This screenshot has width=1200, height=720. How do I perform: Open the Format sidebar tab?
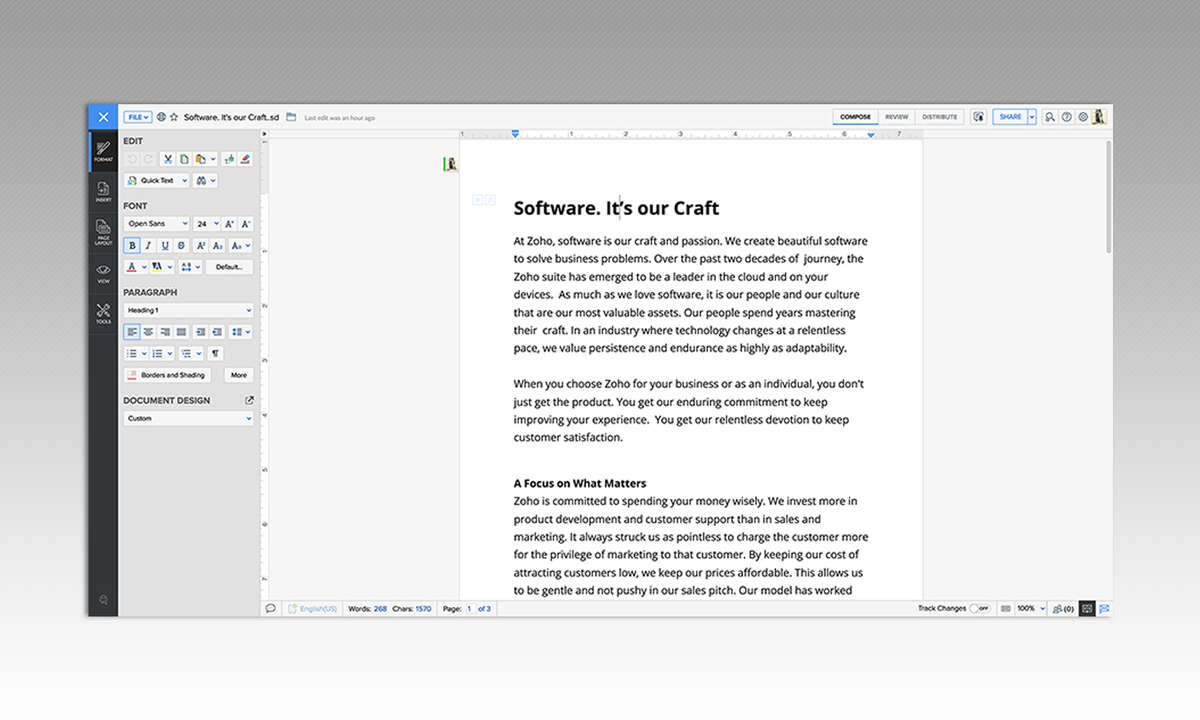103,152
